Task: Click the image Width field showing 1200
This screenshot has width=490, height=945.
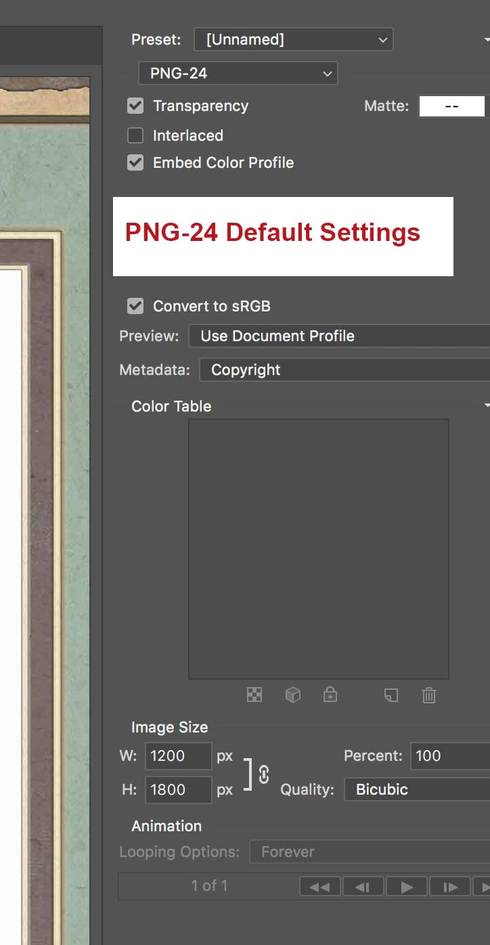Action: (x=178, y=756)
